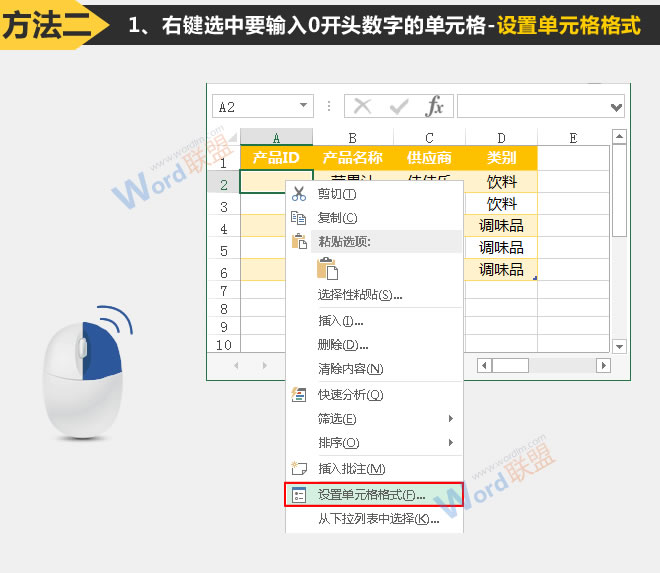Screen dimensions: 660x573
Task: Click the Insert Comment note icon
Action: [x=299, y=468]
